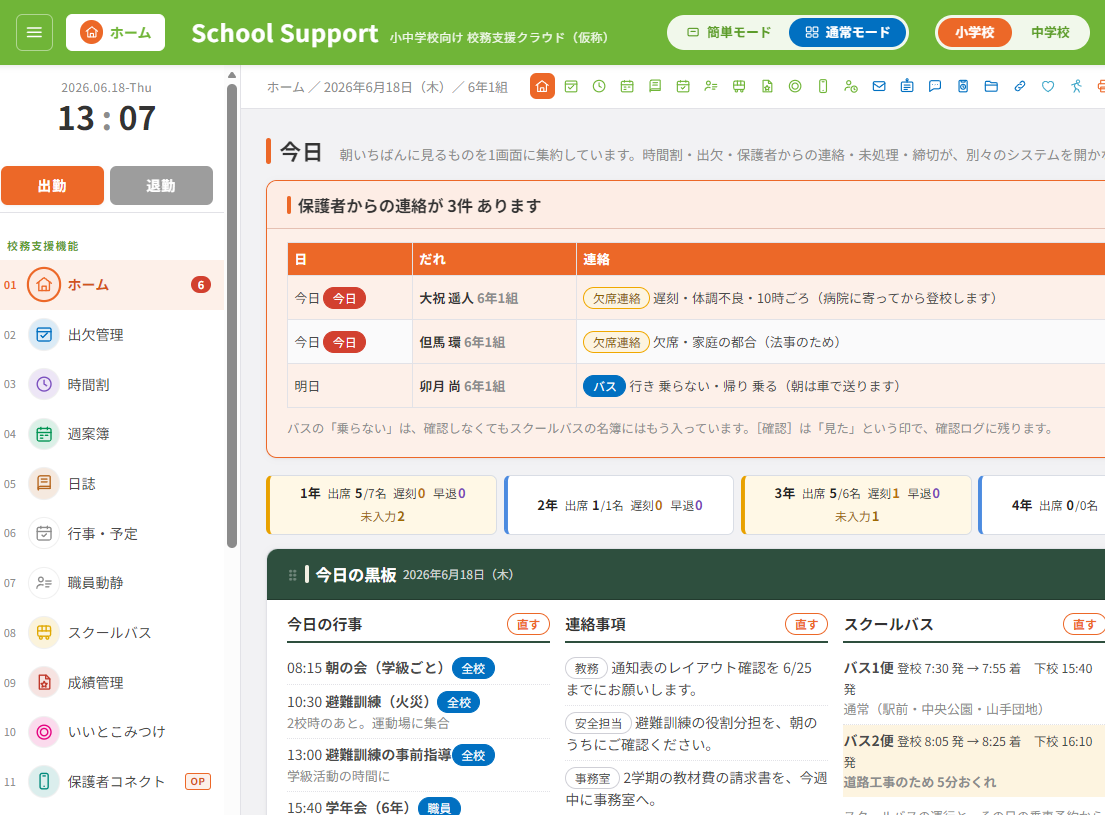Viewport: 1105px width, 815px height.
Task: Open attendance checkbox icon in top icon bar
Action: coord(571,86)
